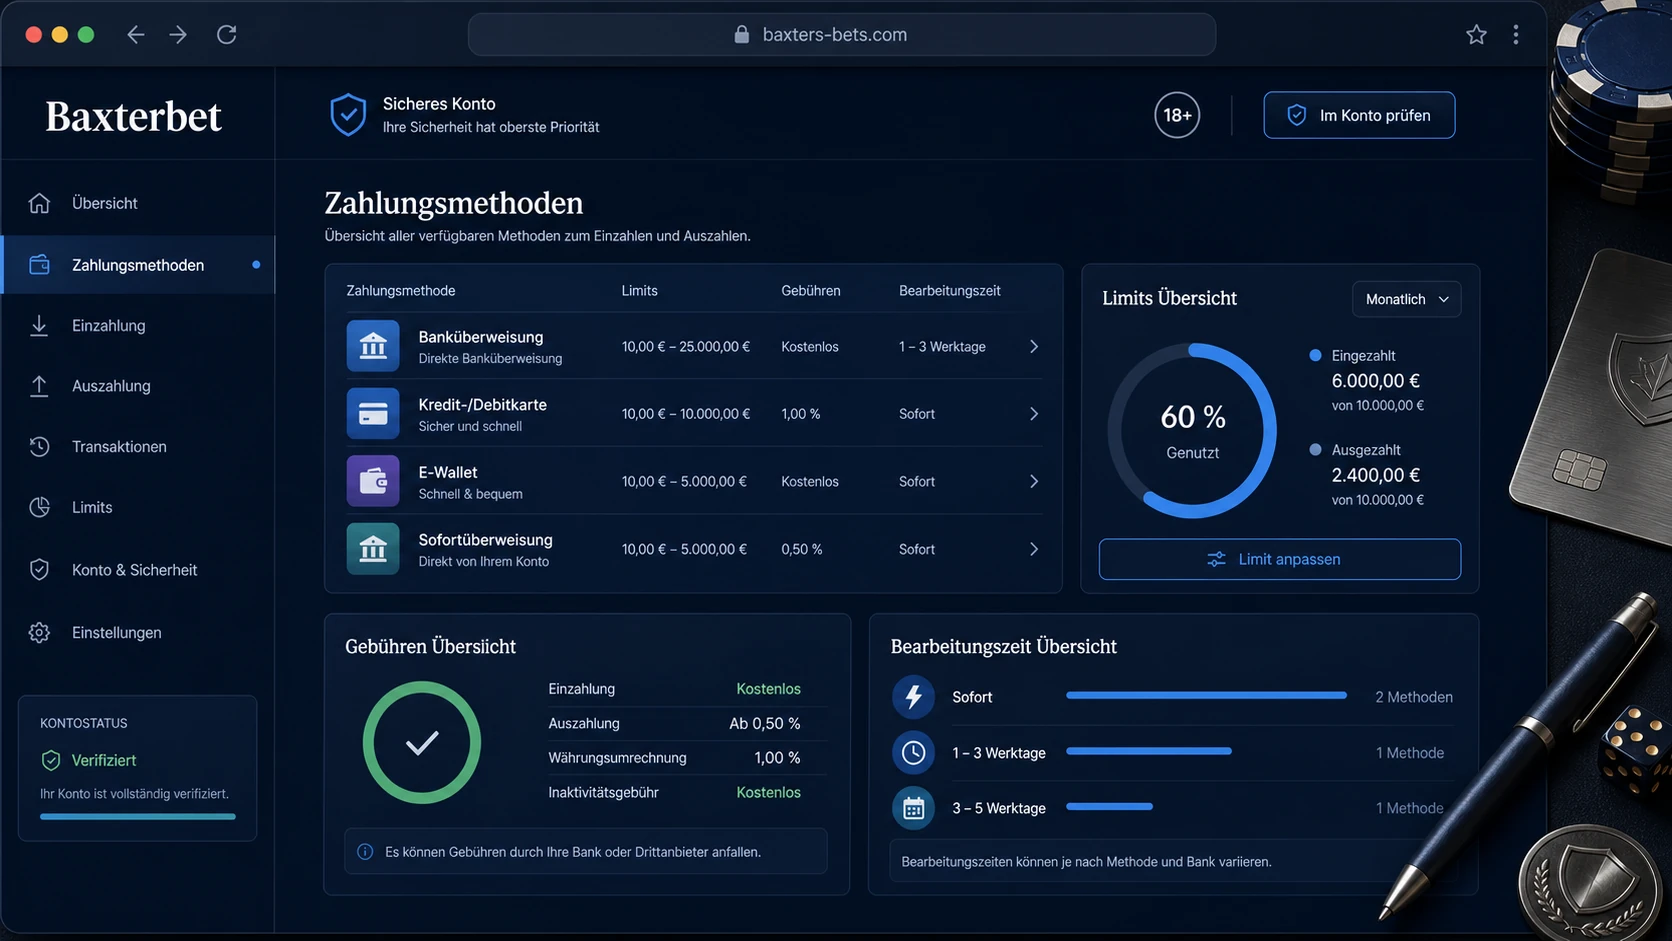This screenshot has height=941, width=1672.
Task: Expand the Sofortüberweisung row chevron
Action: (x=1034, y=549)
